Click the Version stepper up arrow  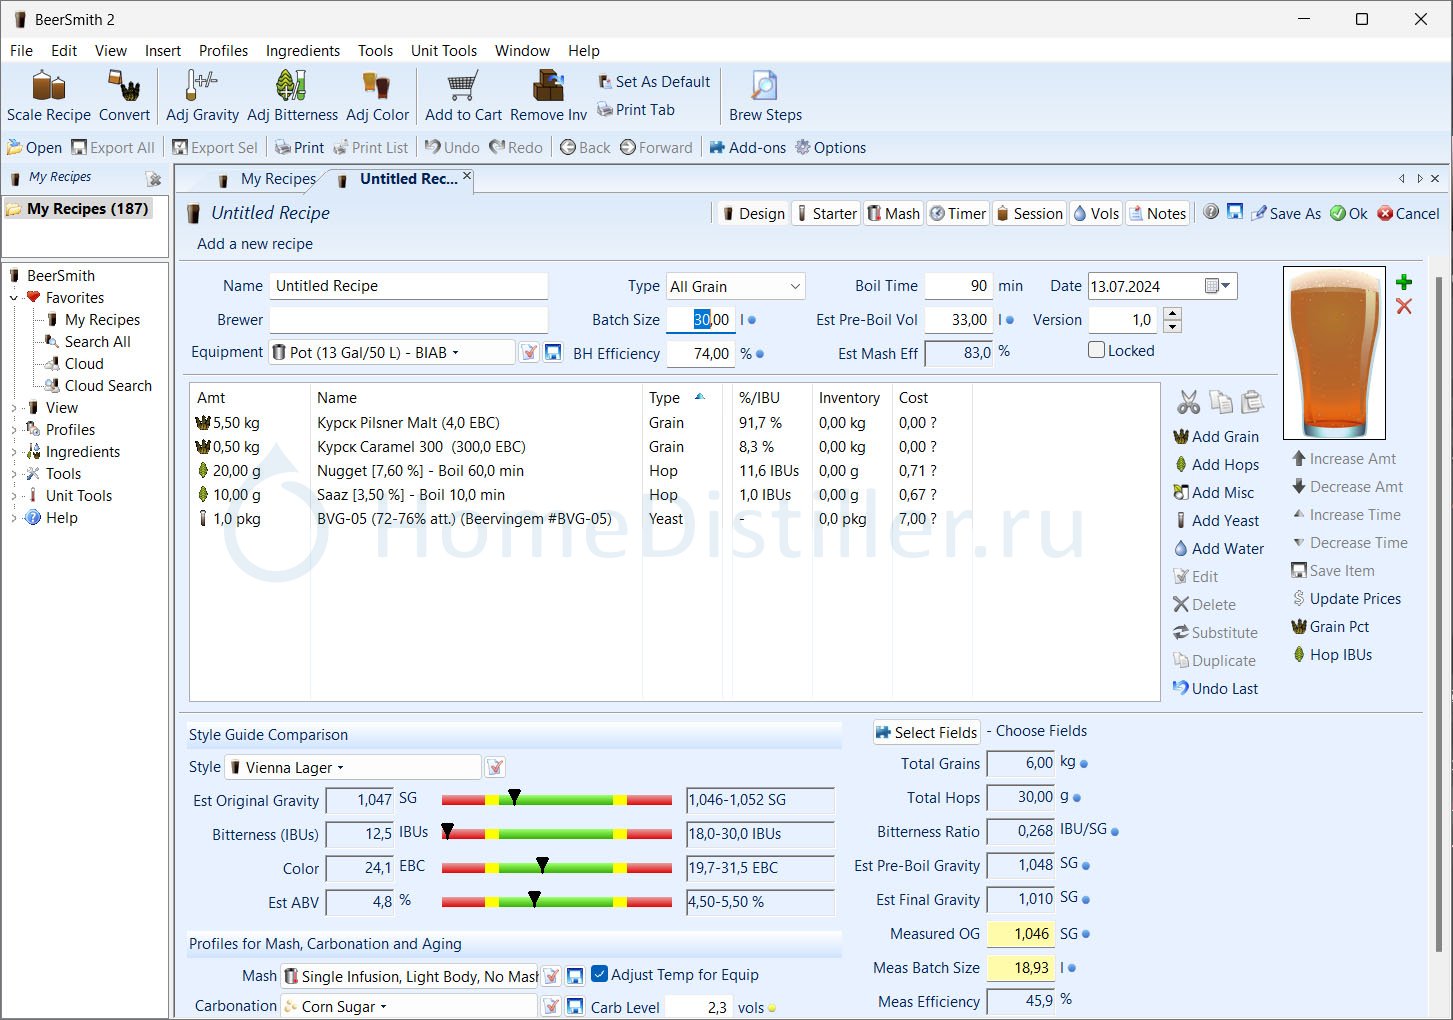pos(1173,314)
